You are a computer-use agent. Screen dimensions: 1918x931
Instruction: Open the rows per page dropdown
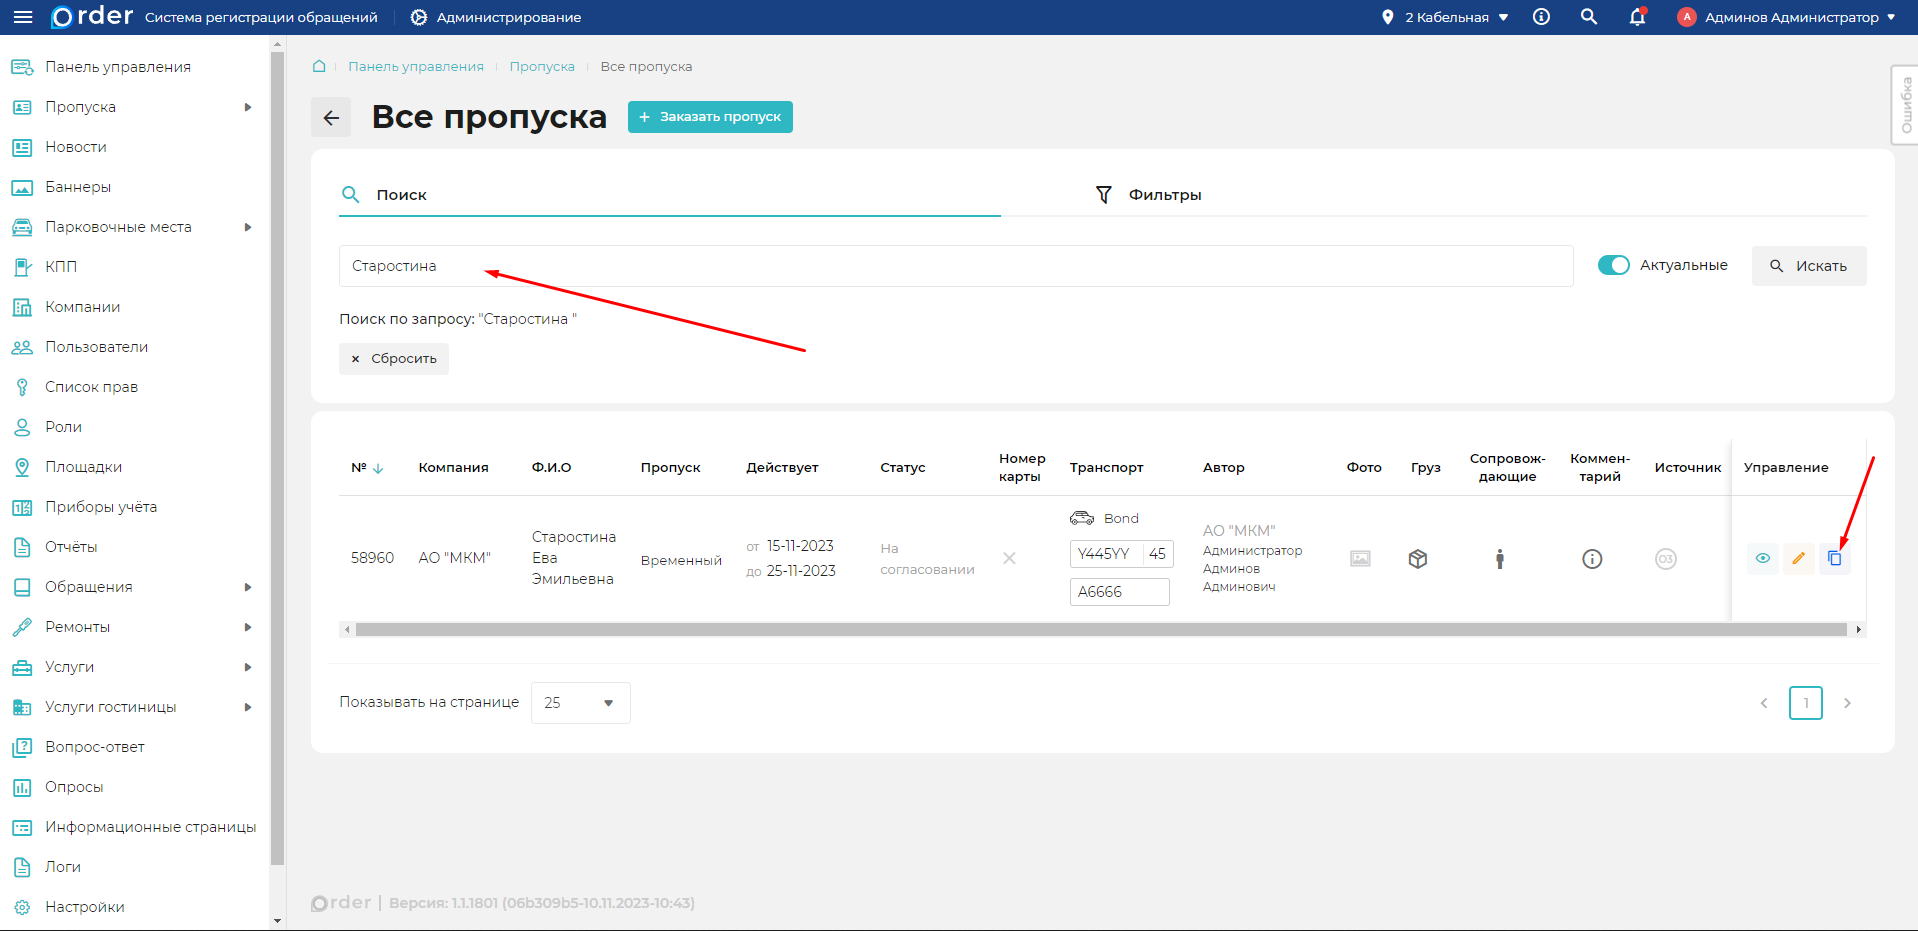[x=580, y=703]
